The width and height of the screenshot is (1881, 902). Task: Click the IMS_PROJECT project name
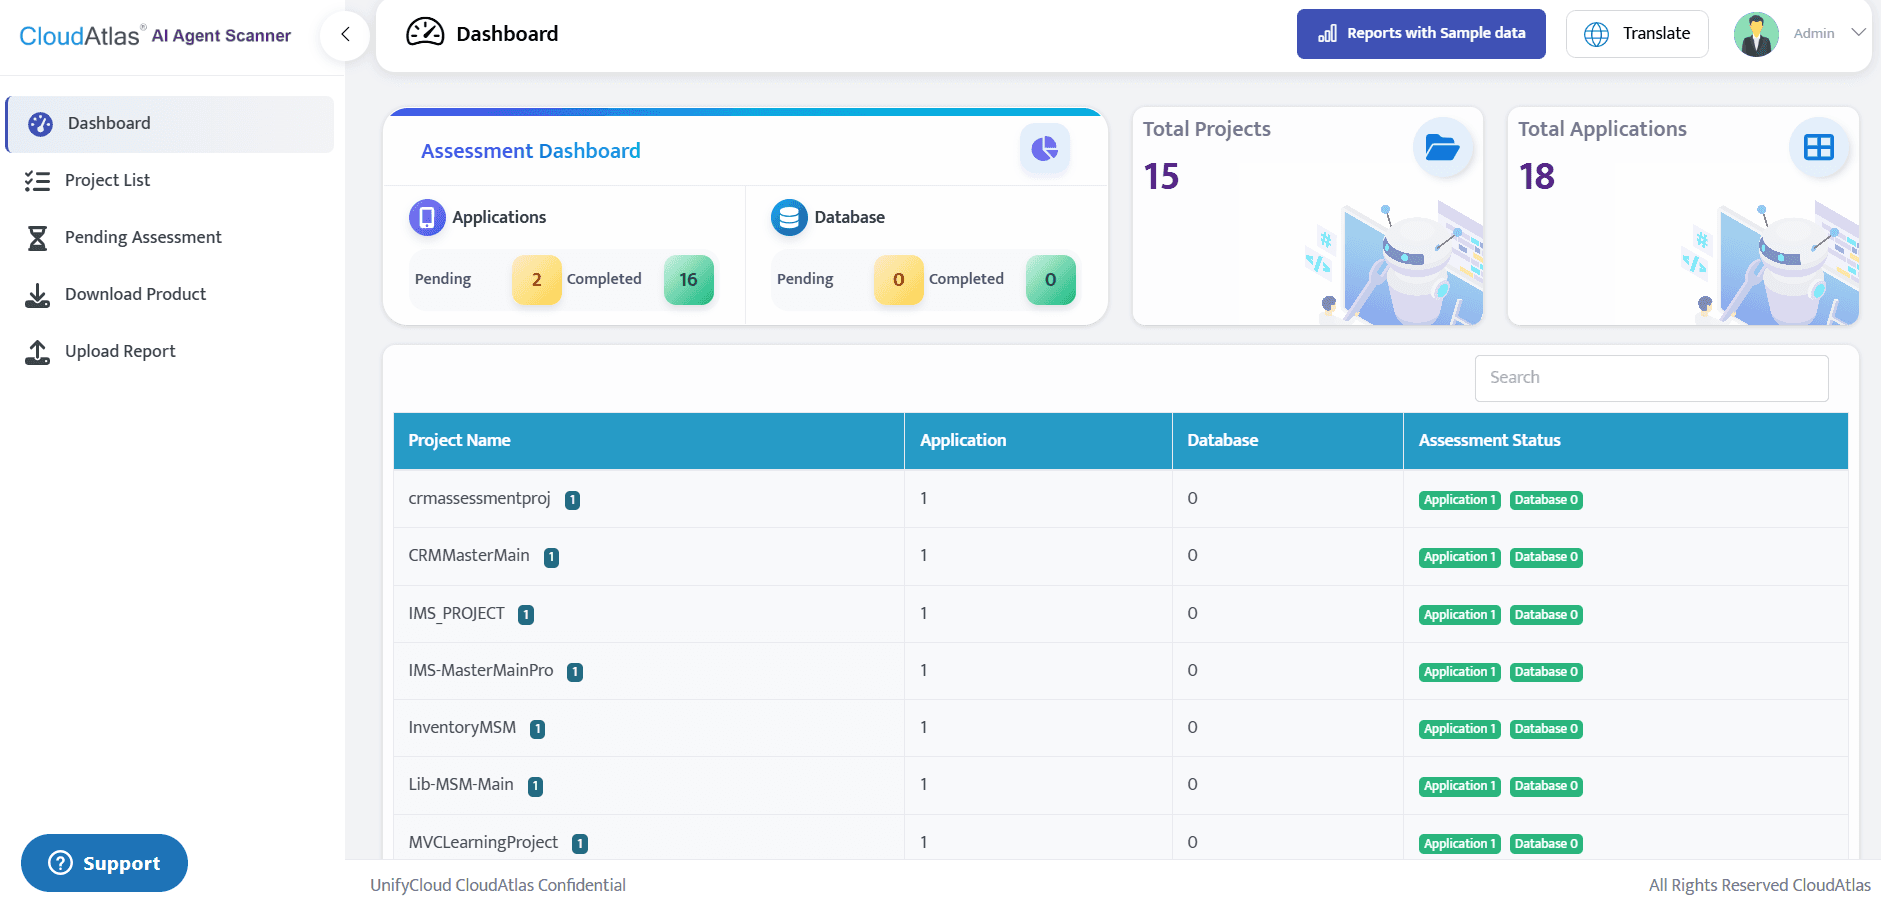click(456, 613)
